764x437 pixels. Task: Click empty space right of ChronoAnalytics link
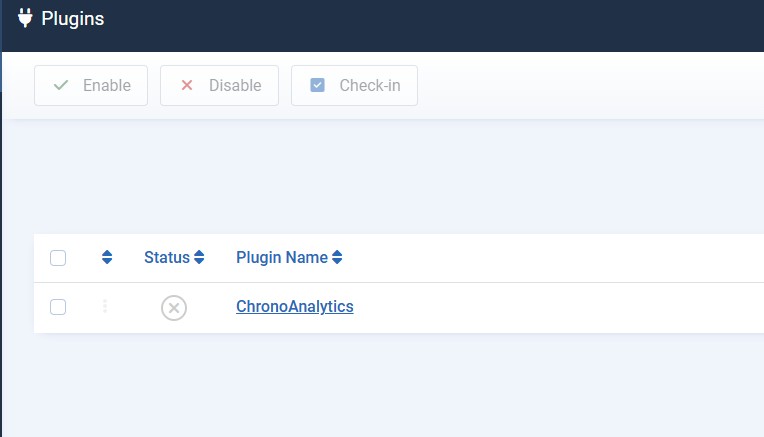click(x=550, y=307)
